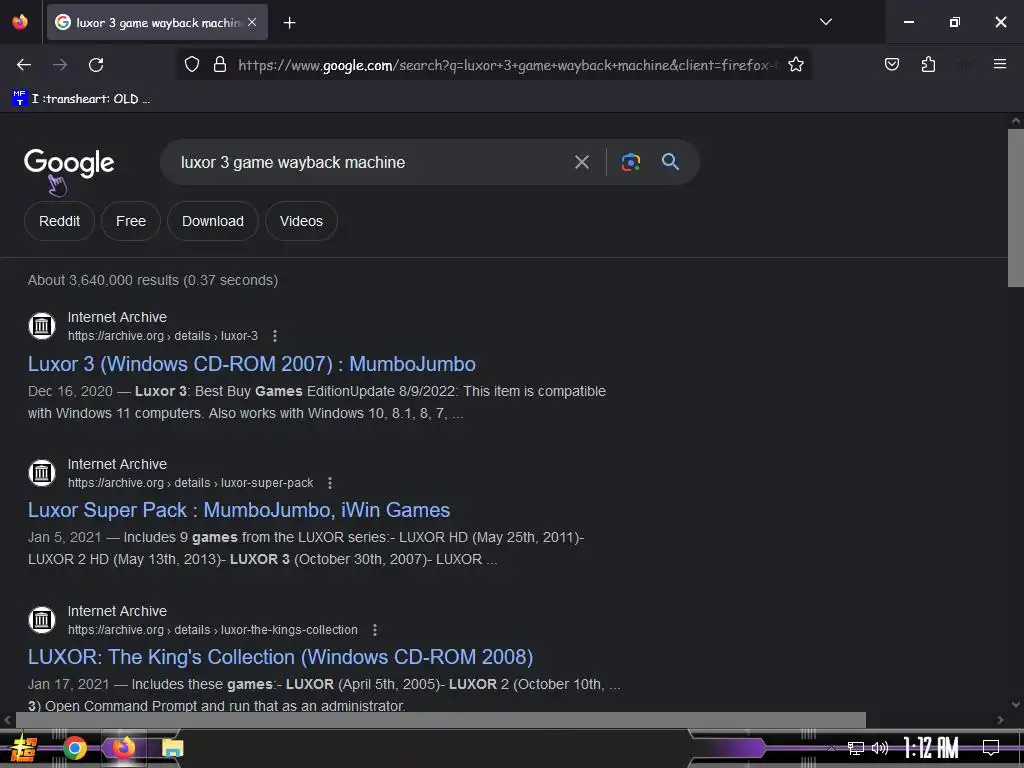Screen dimensions: 1024x768
Task: Open File Explorer from the taskbar
Action: click(172, 748)
